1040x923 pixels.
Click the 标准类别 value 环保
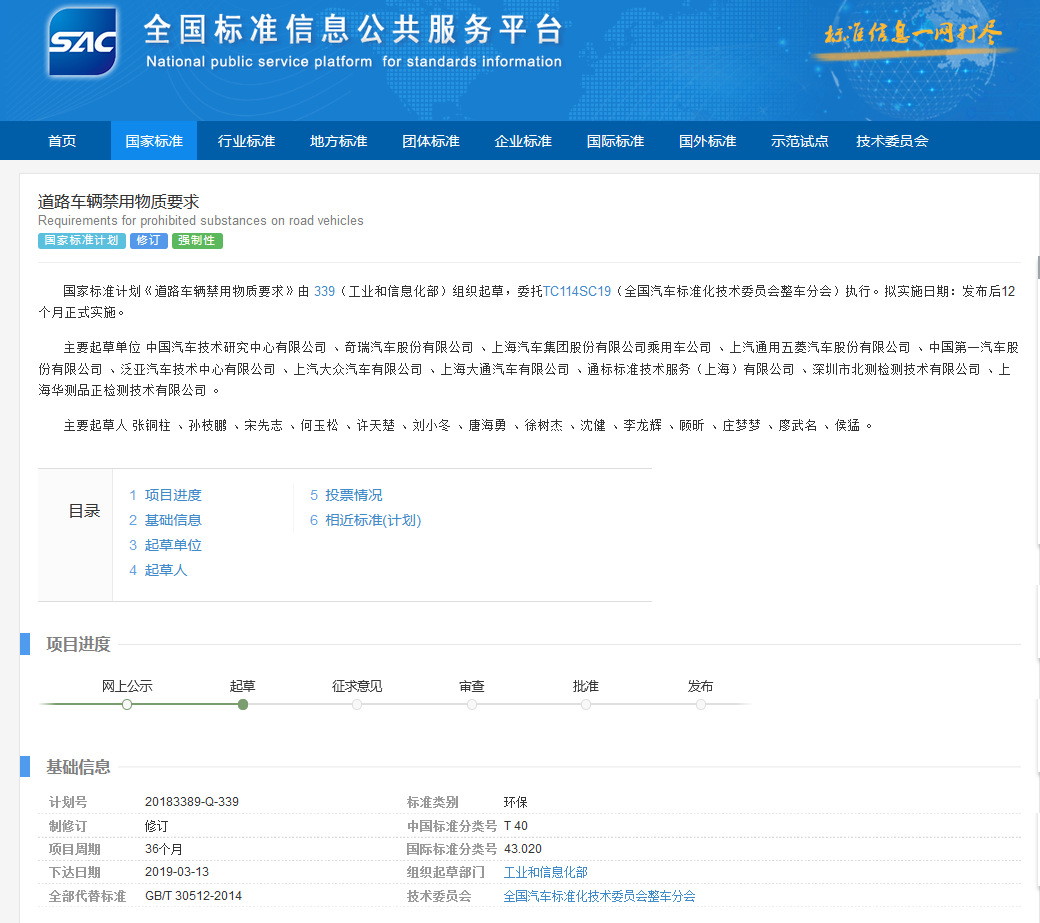[x=515, y=802]
